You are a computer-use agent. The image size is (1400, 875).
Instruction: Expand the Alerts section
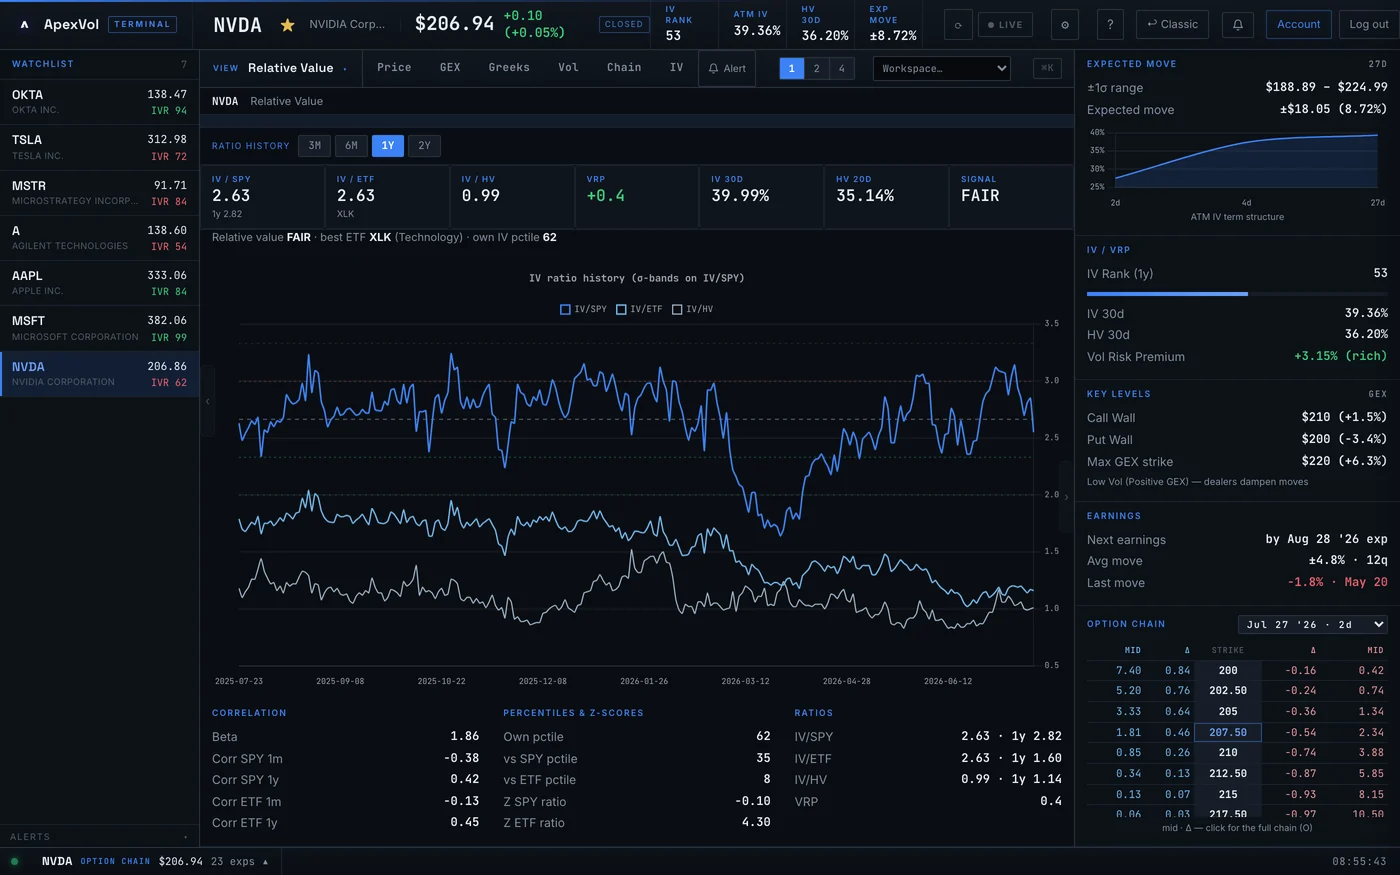[99, 837]
